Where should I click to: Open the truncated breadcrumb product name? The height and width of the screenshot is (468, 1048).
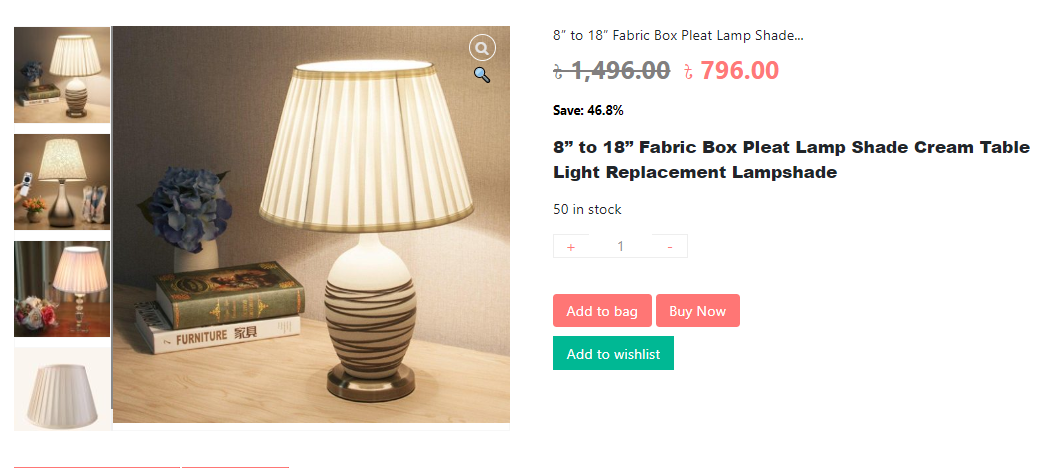coord(678,35)
